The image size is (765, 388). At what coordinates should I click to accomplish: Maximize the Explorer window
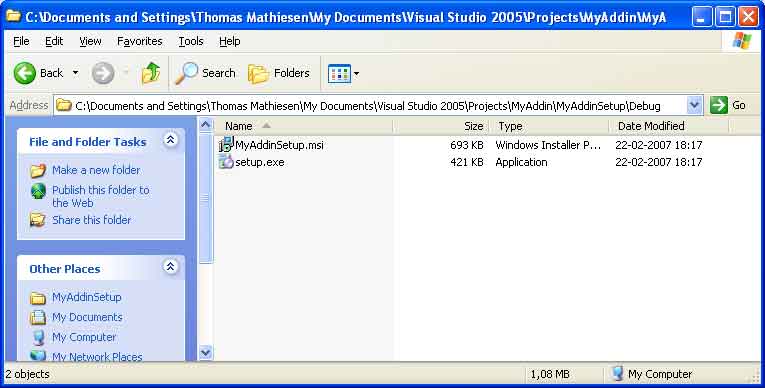click(x=725, y=17)
